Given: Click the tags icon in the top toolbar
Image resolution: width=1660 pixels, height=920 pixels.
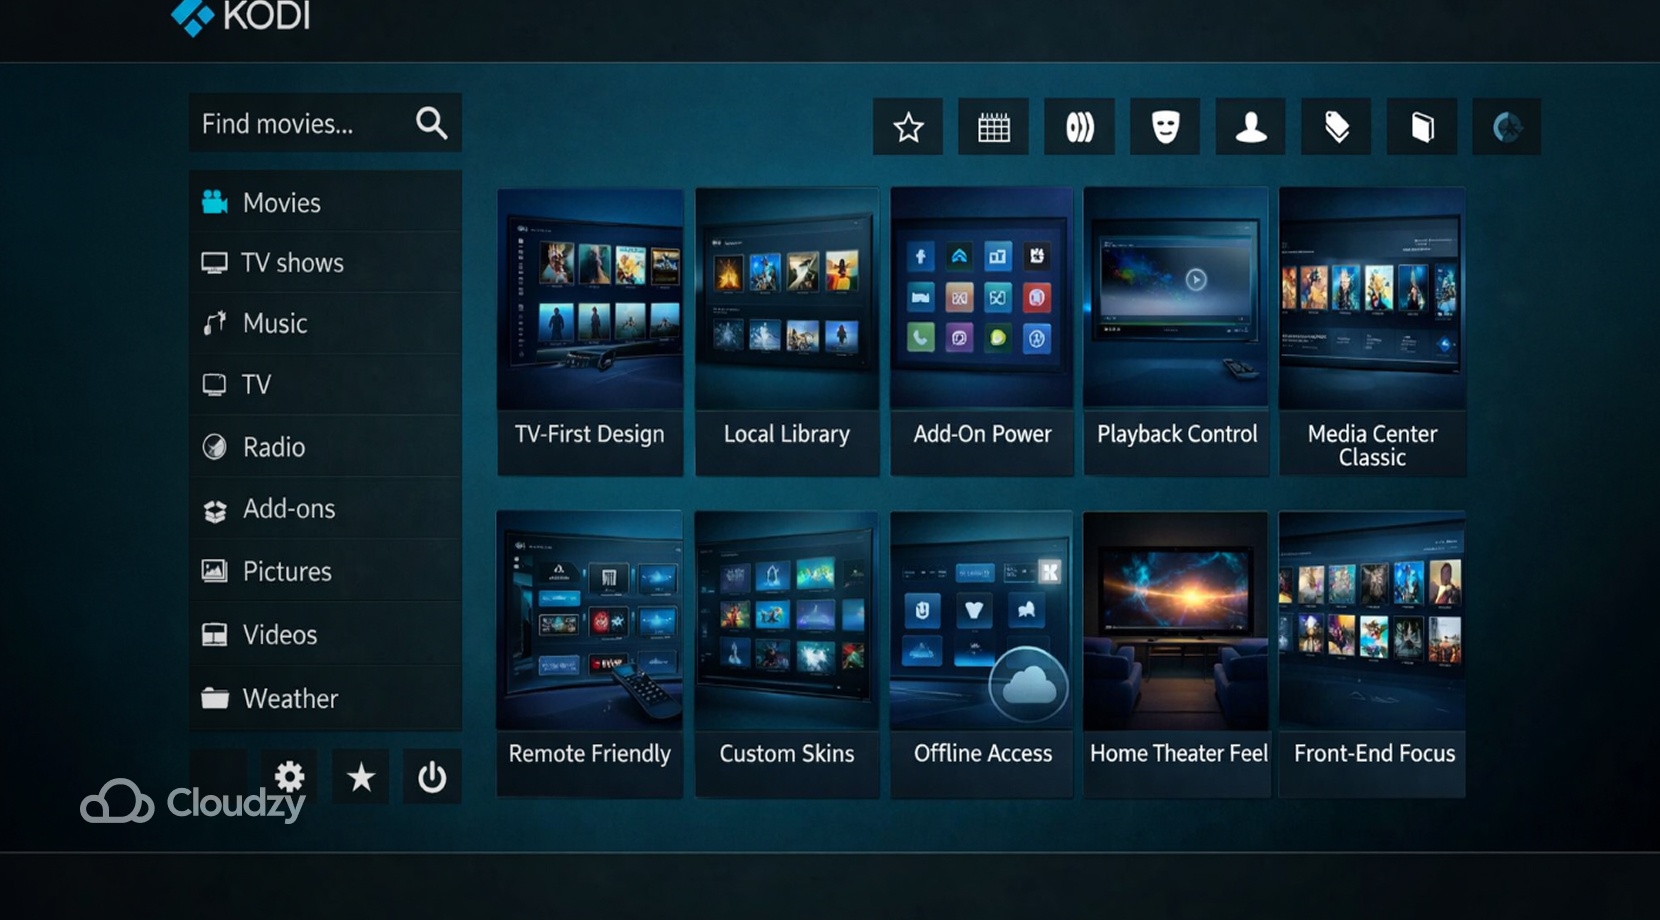Looking at the screenshot, I should 1335,127.
